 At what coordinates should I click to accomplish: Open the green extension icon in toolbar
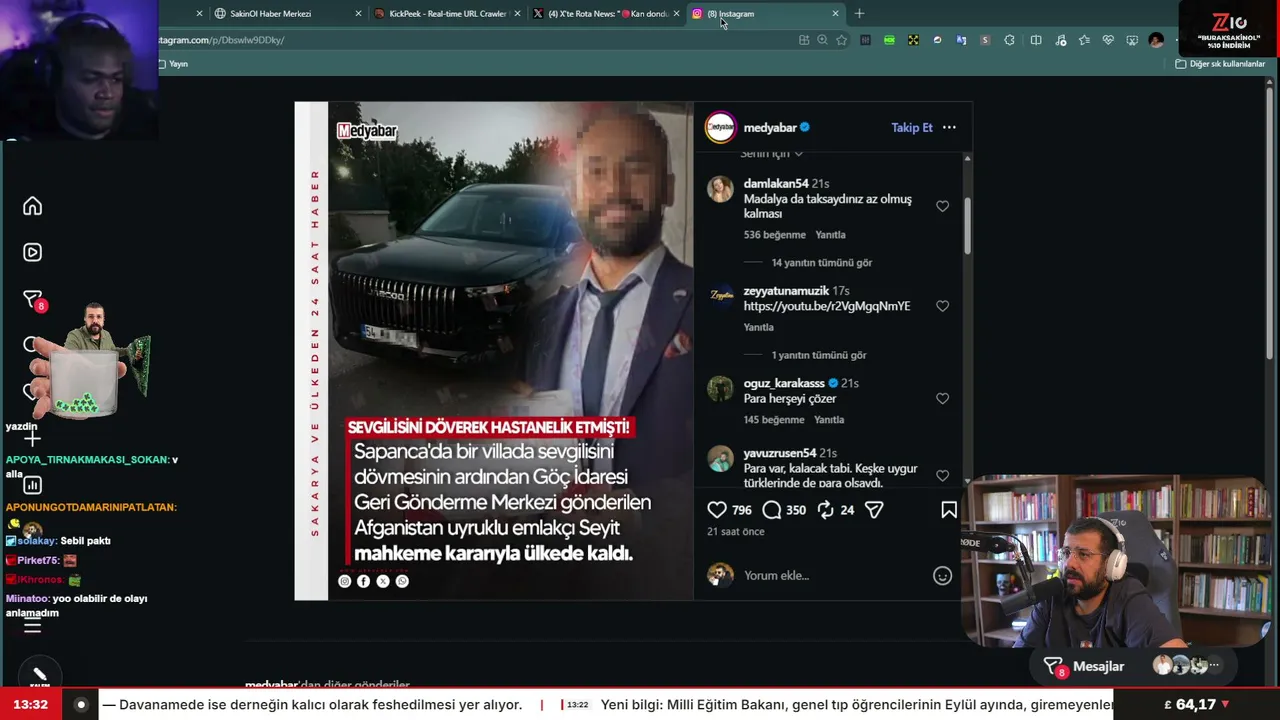[x=889, y=40]
